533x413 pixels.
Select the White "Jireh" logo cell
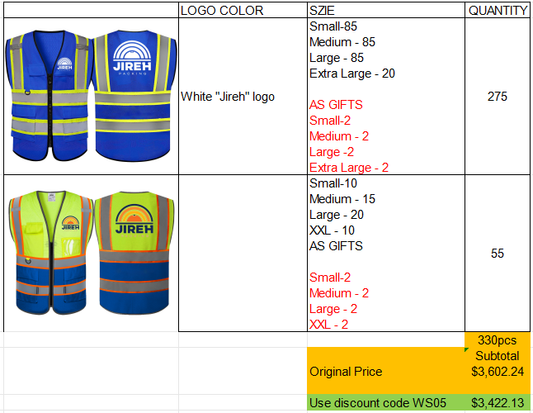tap(243, 97)
